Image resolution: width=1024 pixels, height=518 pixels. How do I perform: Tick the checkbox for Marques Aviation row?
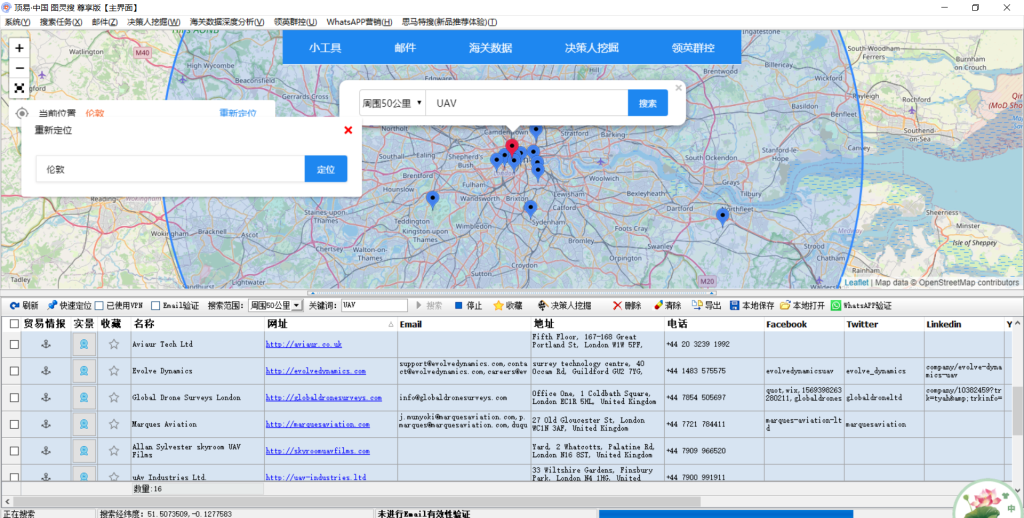[x=14, y=424]
